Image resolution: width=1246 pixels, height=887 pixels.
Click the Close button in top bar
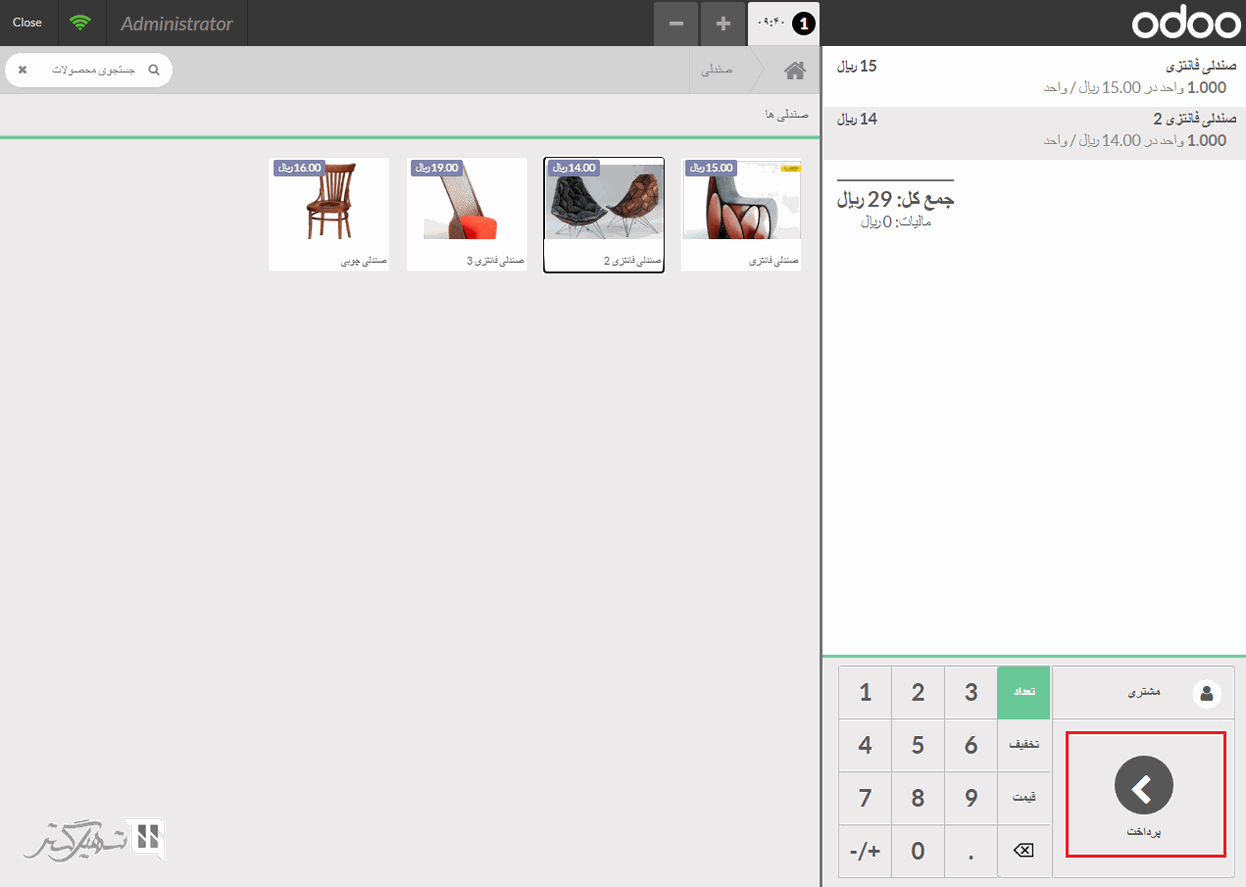point(27,22)
